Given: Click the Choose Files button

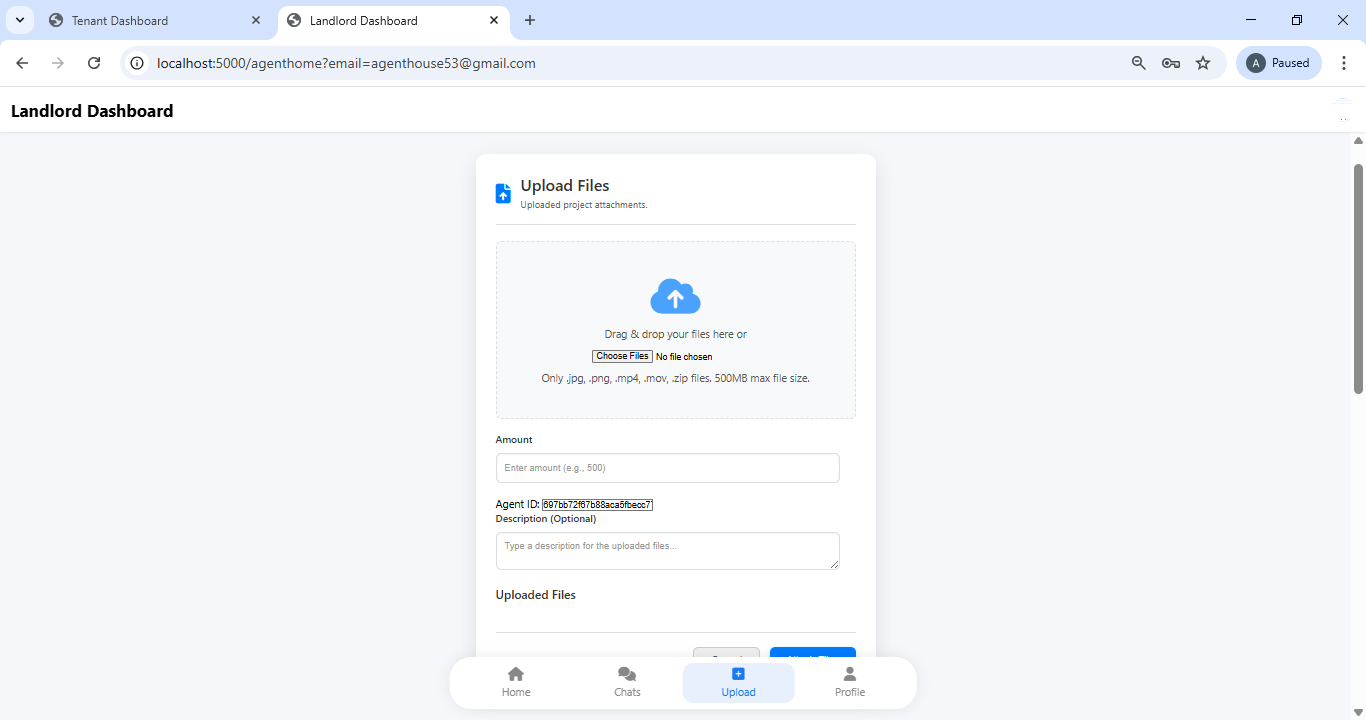Looking at the screenshot, I should point(622,356).
